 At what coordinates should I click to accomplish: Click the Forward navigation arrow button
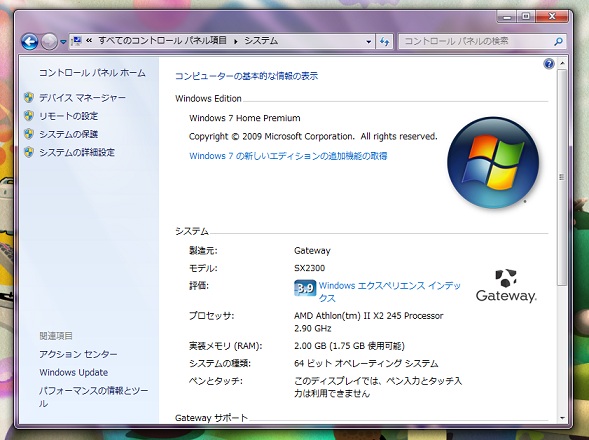tap(49, 41)
